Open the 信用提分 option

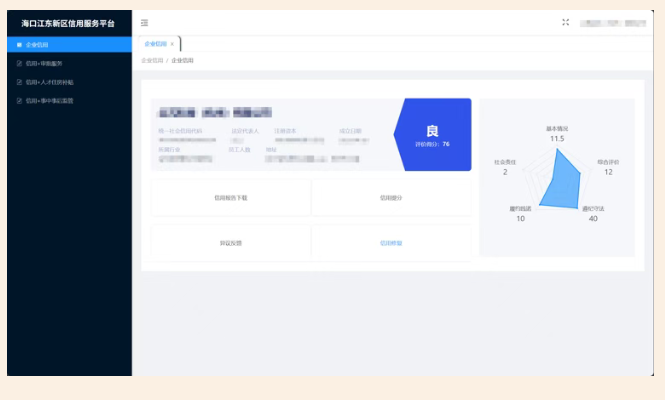391,198
